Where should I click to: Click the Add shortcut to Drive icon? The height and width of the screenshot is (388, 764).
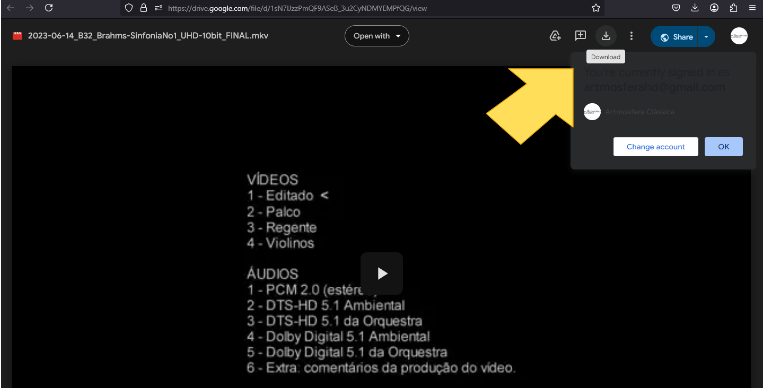555,36
